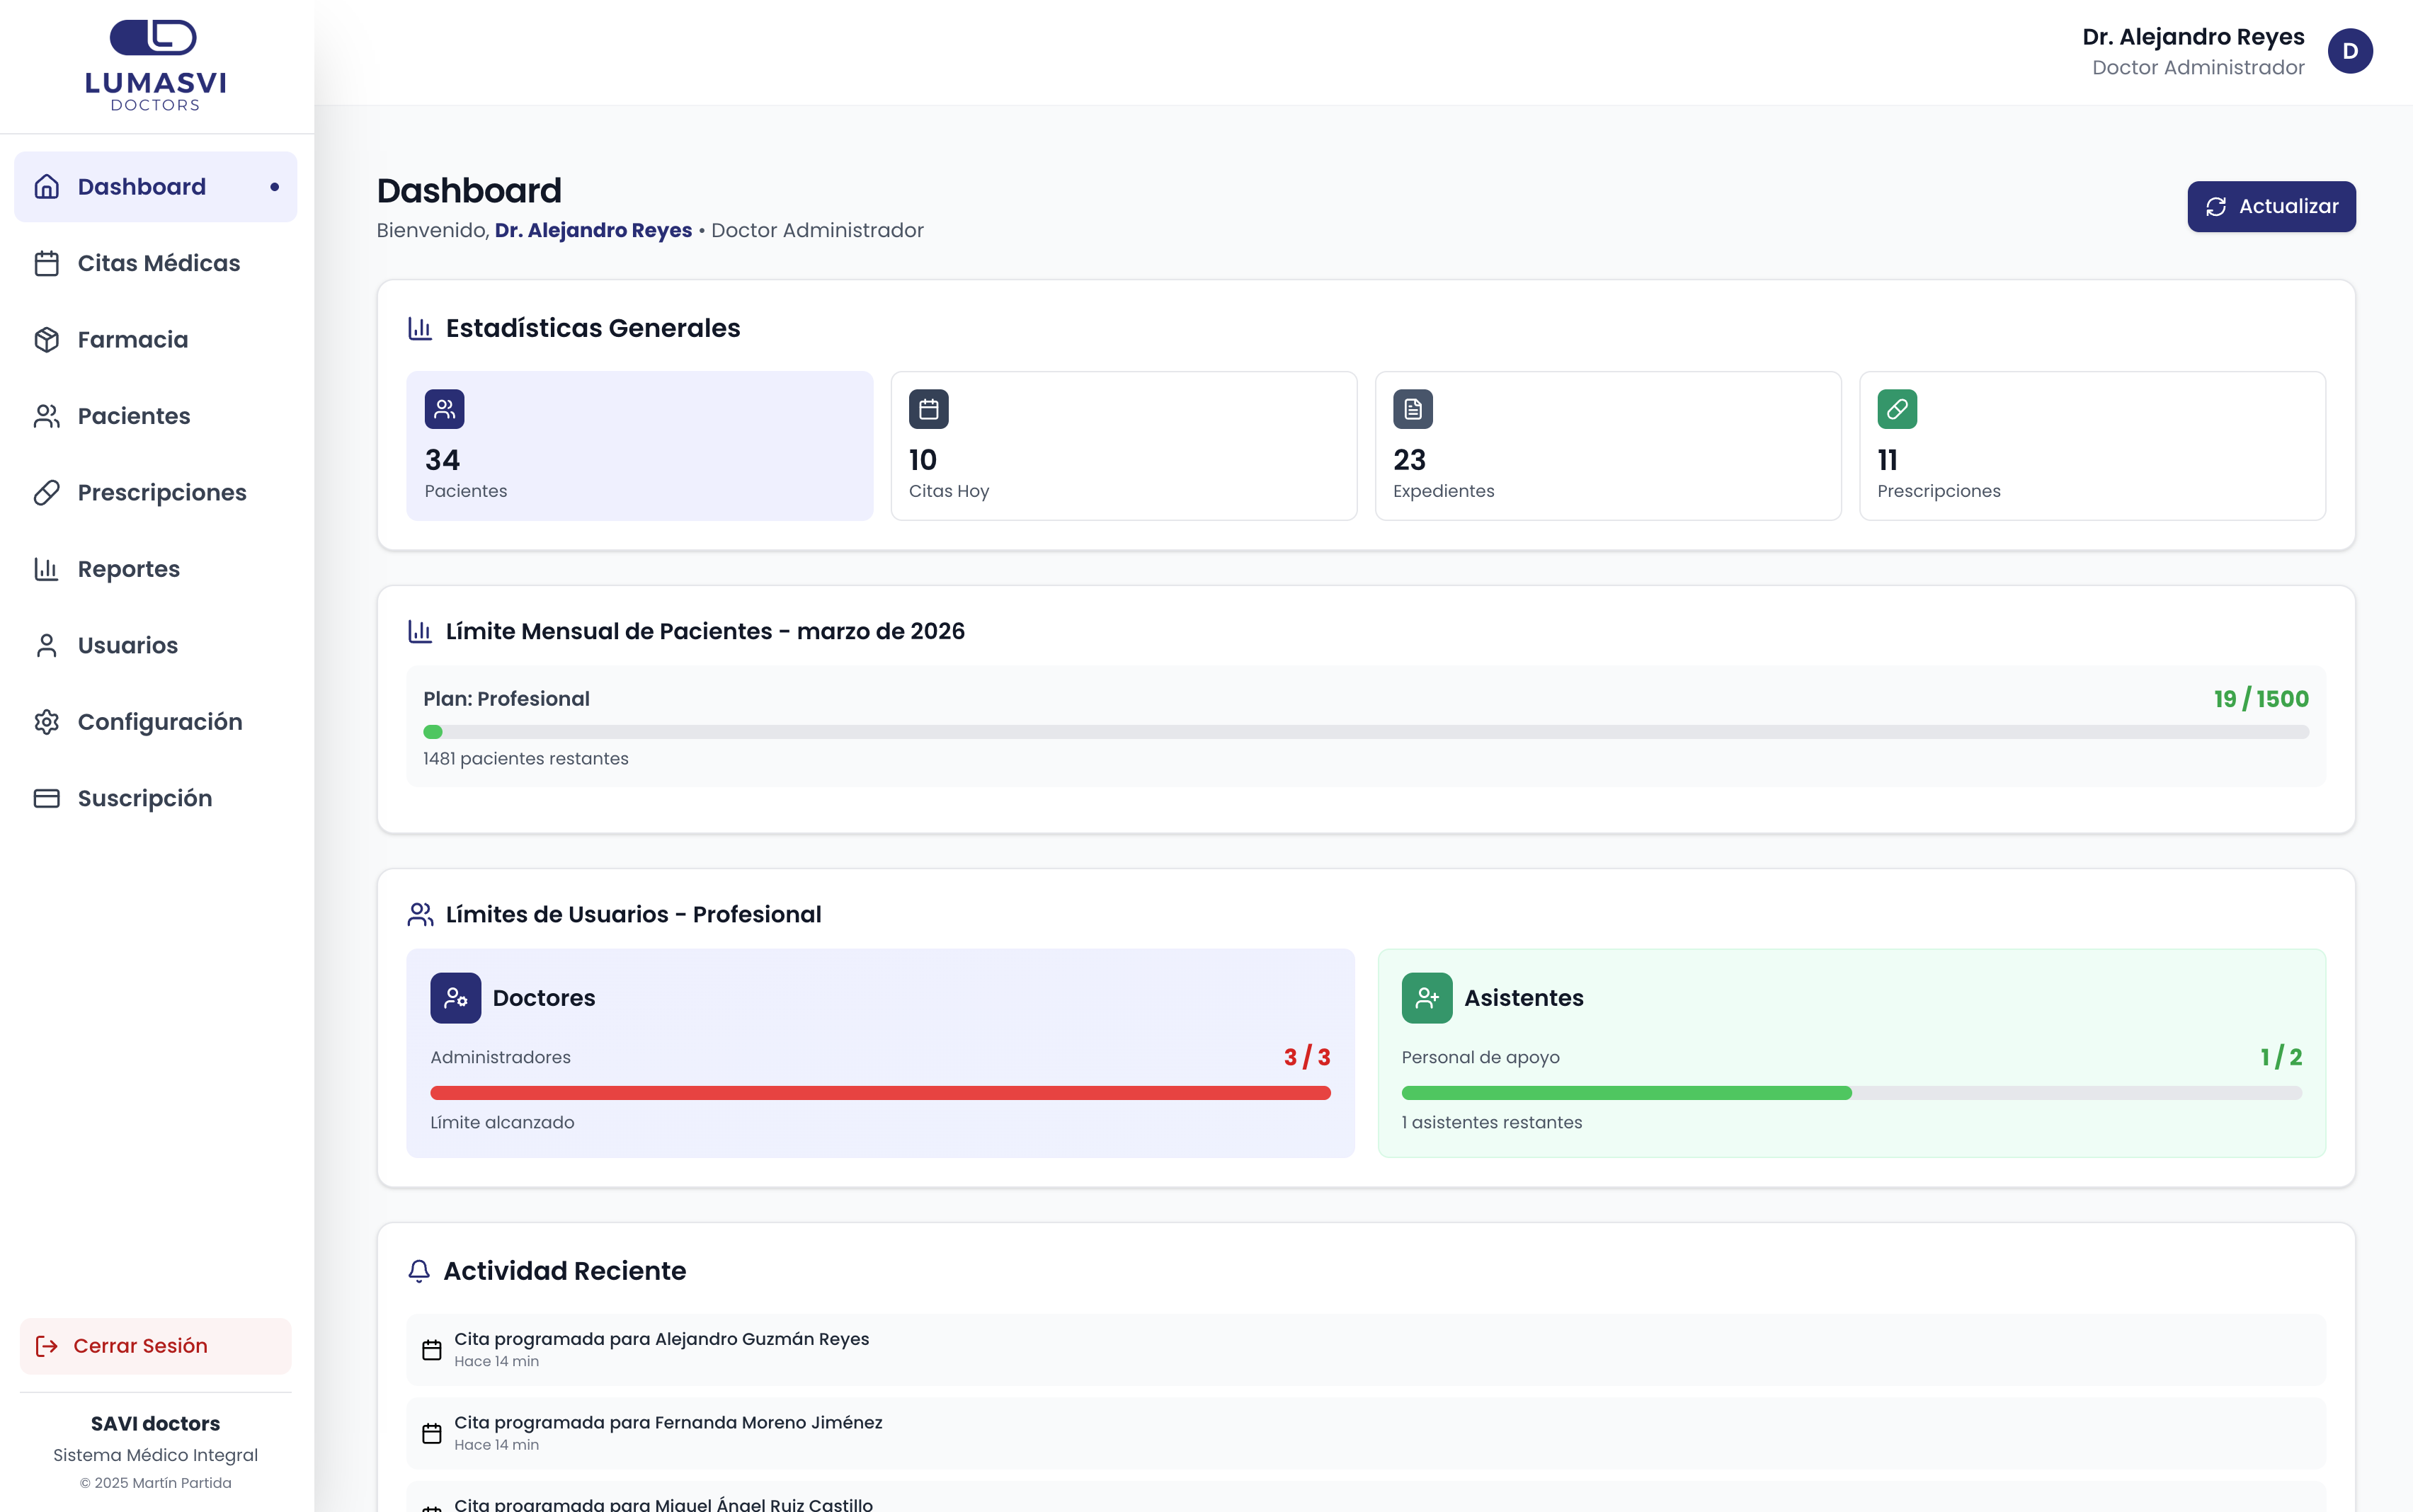Image resolution: width=2413 pixels, height=1512 pixels.
Task: Click the bell icon next to Actividad Reciente
Action: click(419, 1271)
